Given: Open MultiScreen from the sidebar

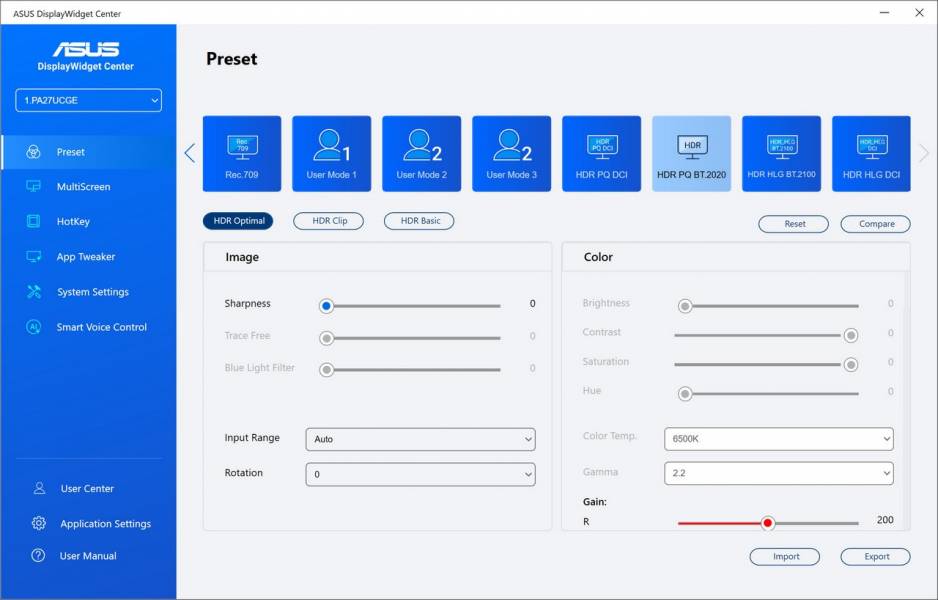Looking at the screenshot, I should [83, 187].
